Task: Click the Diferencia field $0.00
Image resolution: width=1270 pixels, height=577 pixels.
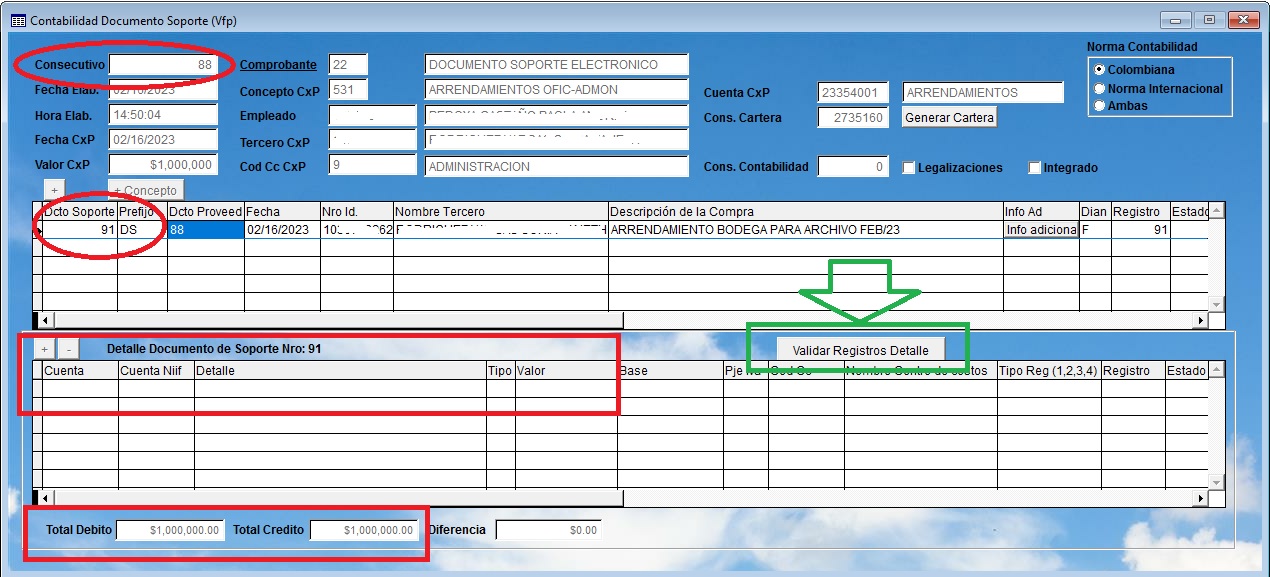Action: coord(550,530)
